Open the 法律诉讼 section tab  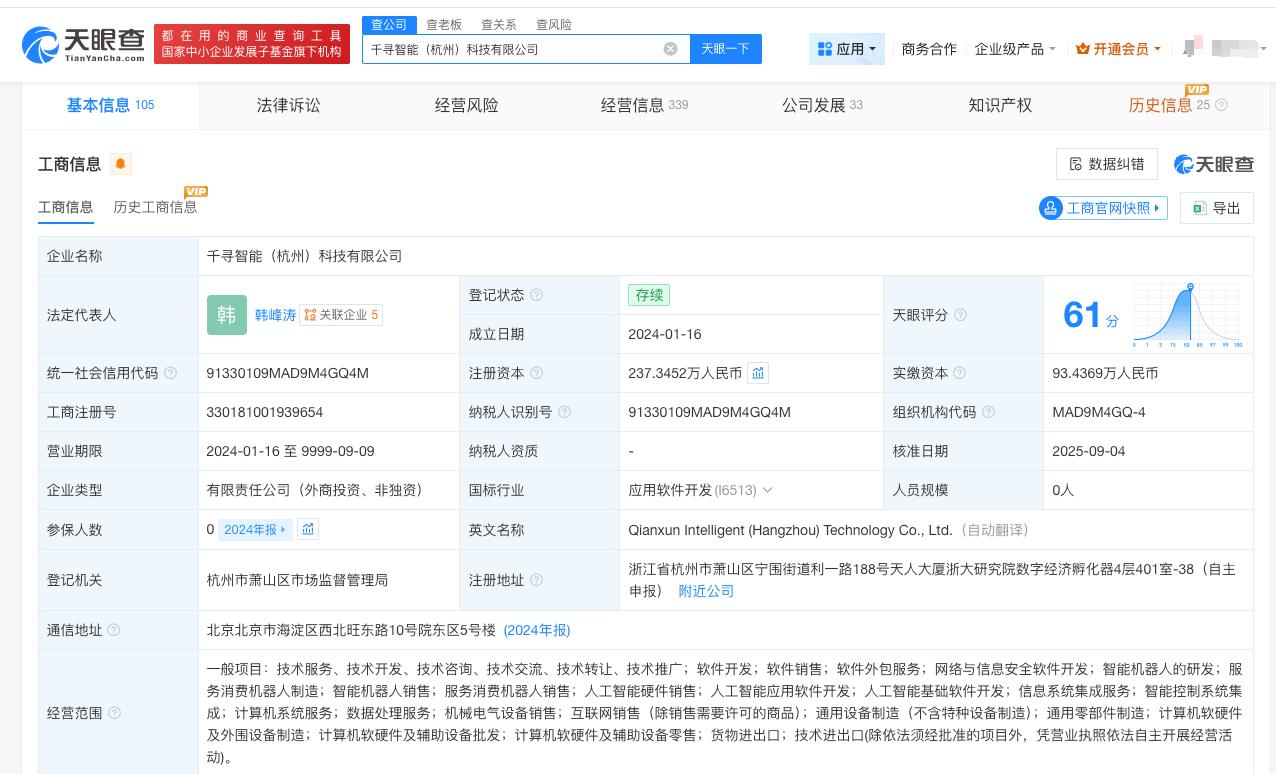tap(288, 105)
